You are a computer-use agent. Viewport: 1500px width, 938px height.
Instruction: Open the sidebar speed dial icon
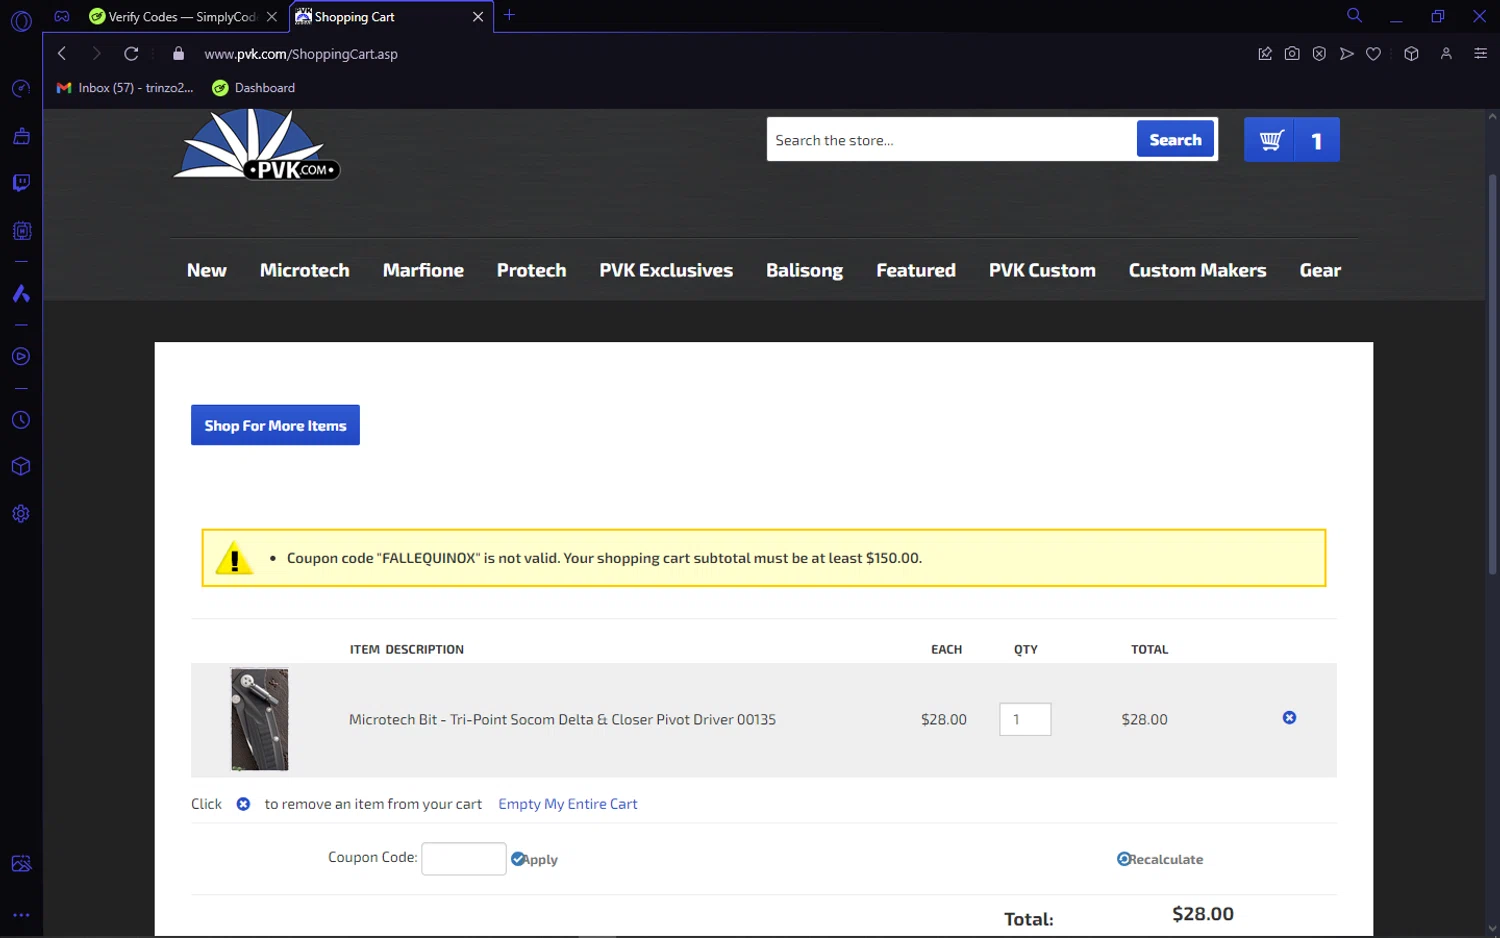click(x=21, y=89)
